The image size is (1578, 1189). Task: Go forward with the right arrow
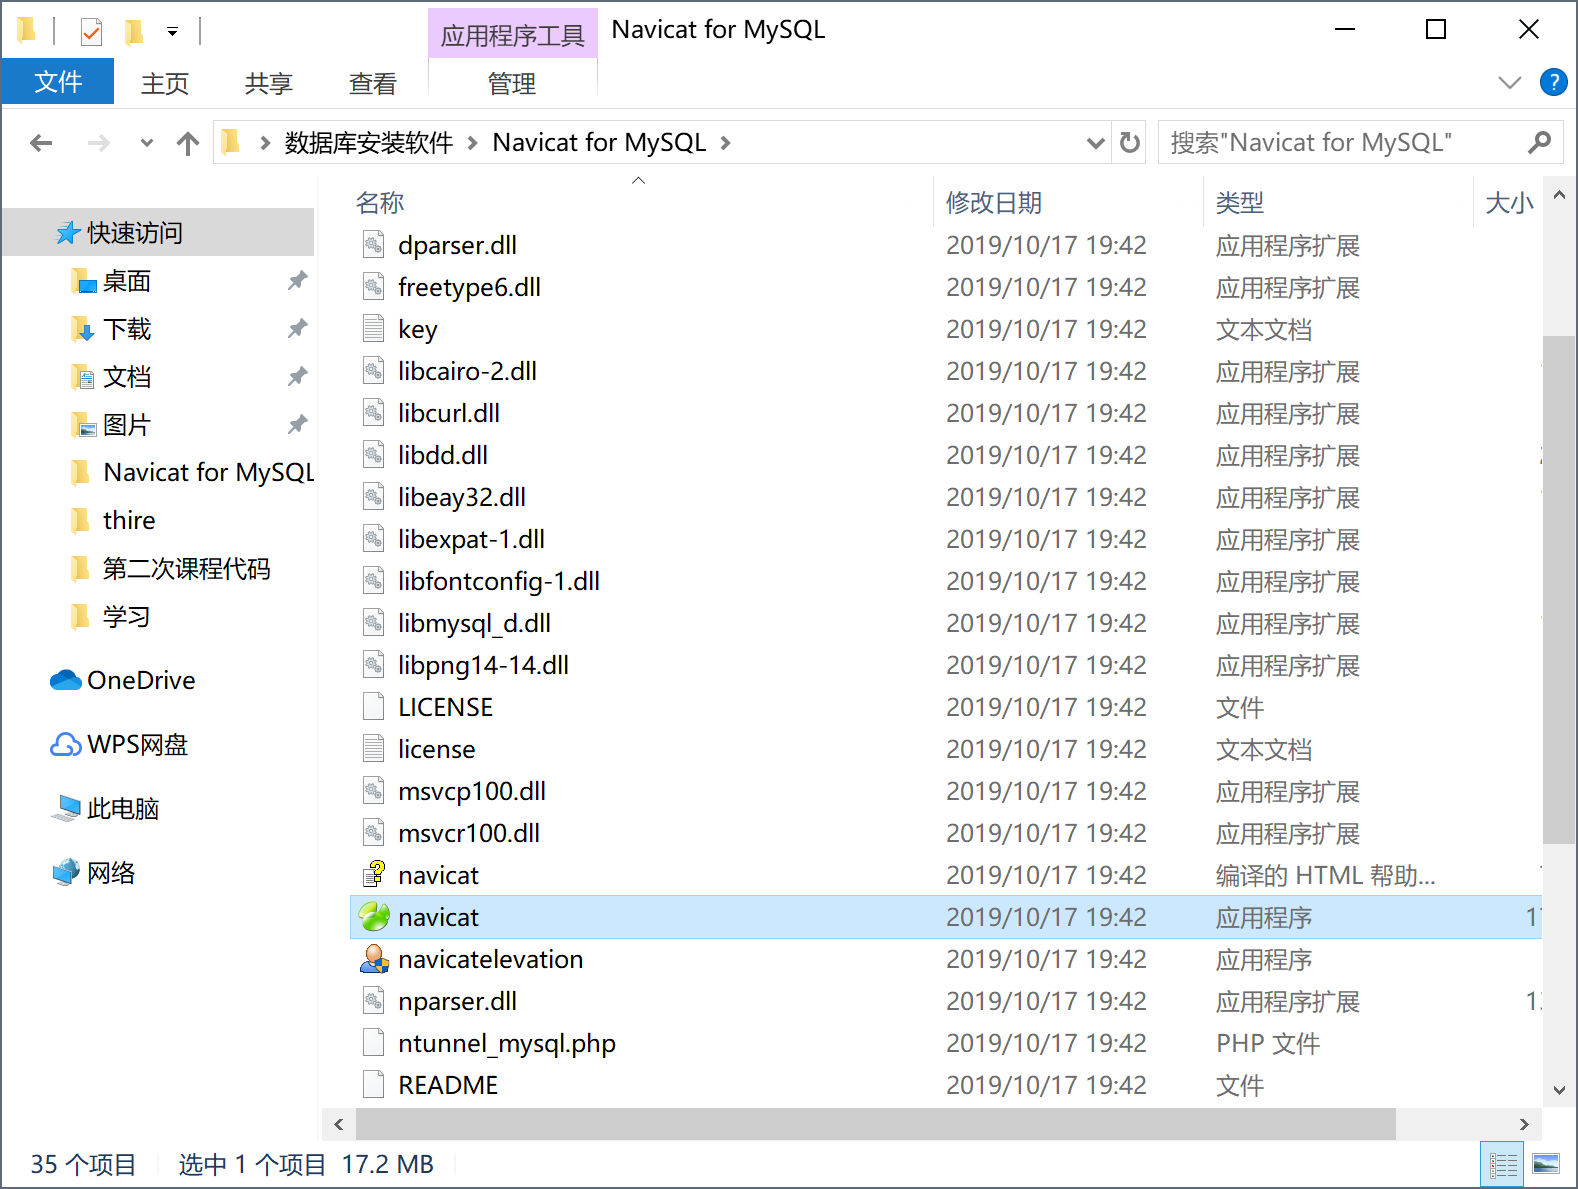tap(98, 143)
